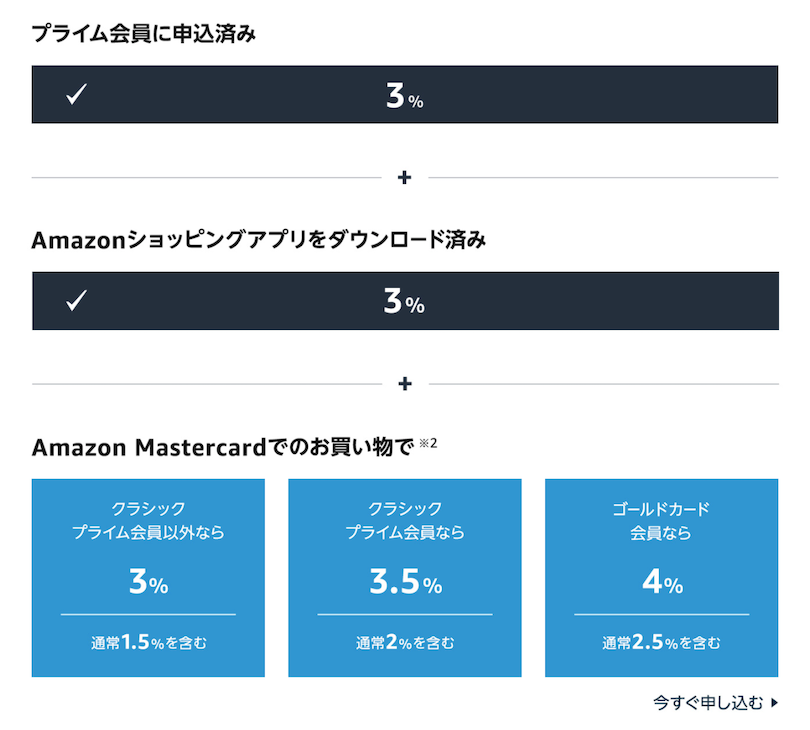Screen dimensions: 810x730
Task: Click the divider line under 3.5%
Action: 404,614
